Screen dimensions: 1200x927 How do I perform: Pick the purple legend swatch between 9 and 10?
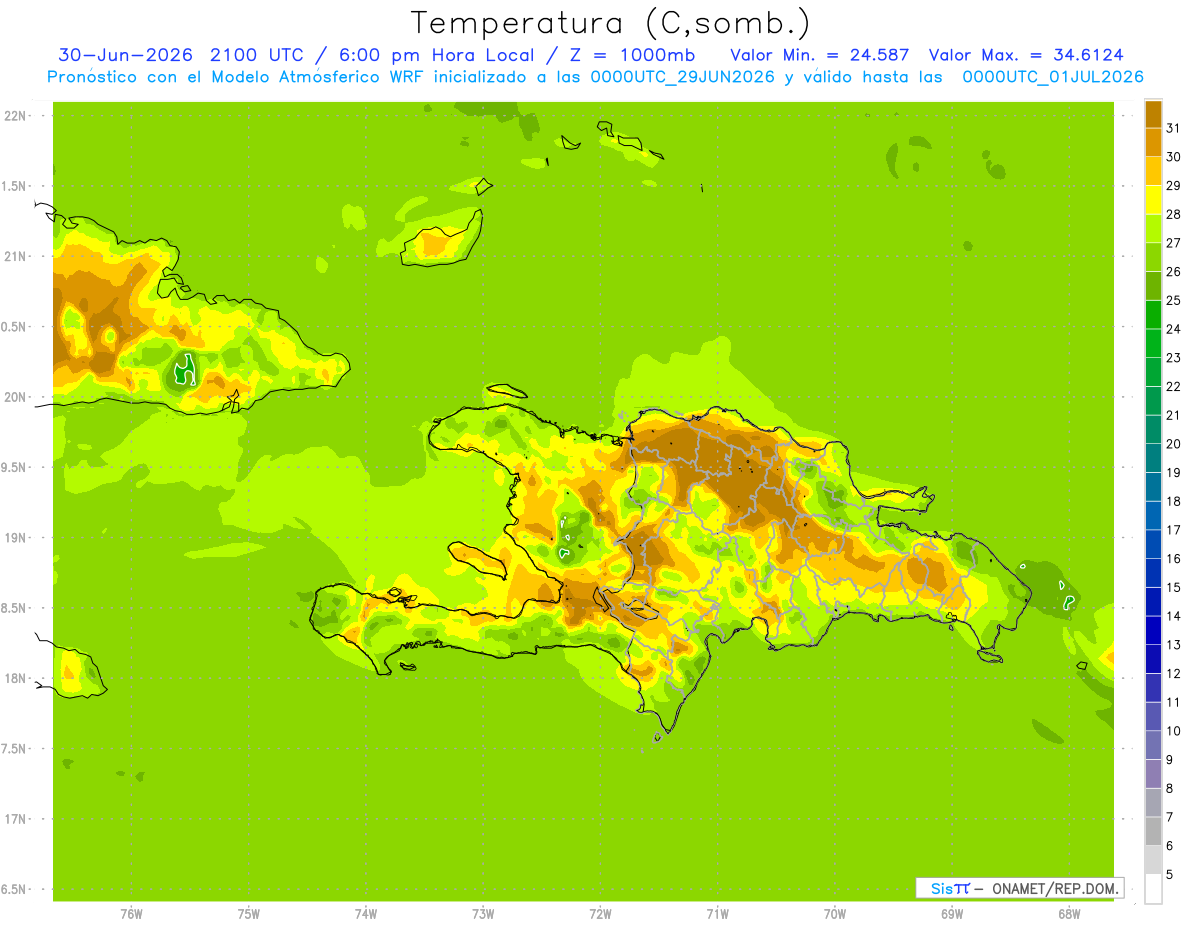[1153, 745]
